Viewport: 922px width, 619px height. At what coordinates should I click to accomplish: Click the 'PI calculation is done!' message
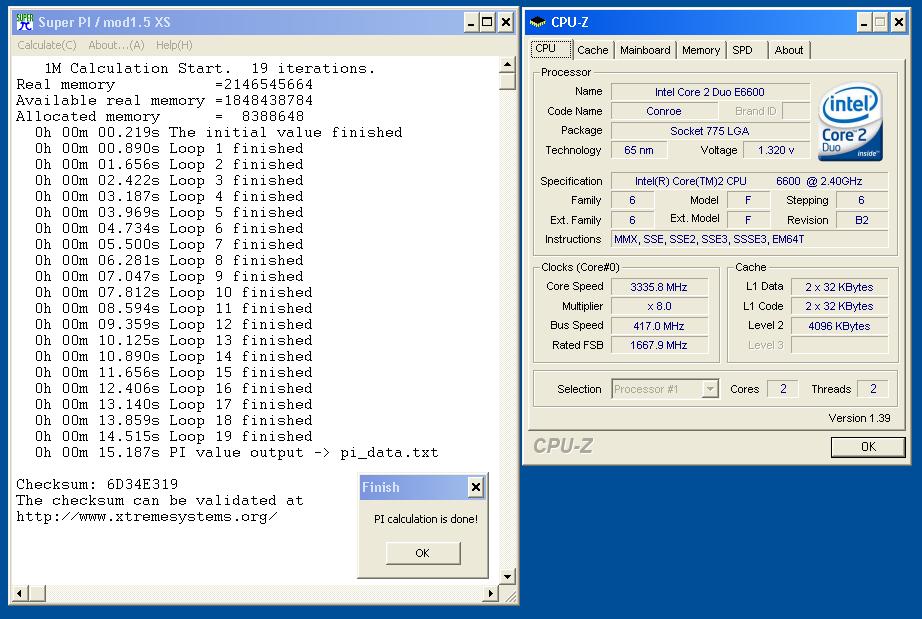[x=426, y=519]
